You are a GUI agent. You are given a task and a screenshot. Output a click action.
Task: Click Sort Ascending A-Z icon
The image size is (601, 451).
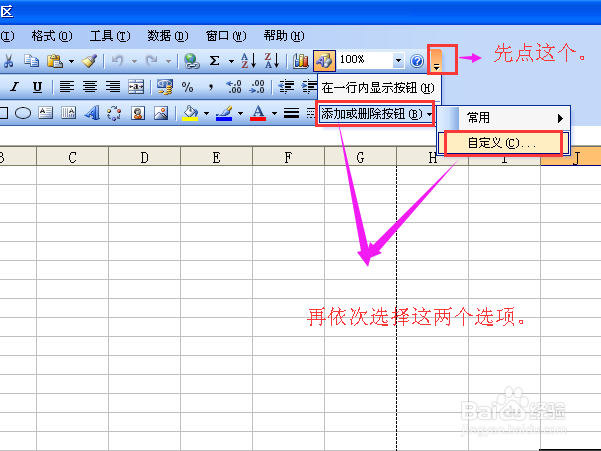pyautogui.click(x=248, y=61)
